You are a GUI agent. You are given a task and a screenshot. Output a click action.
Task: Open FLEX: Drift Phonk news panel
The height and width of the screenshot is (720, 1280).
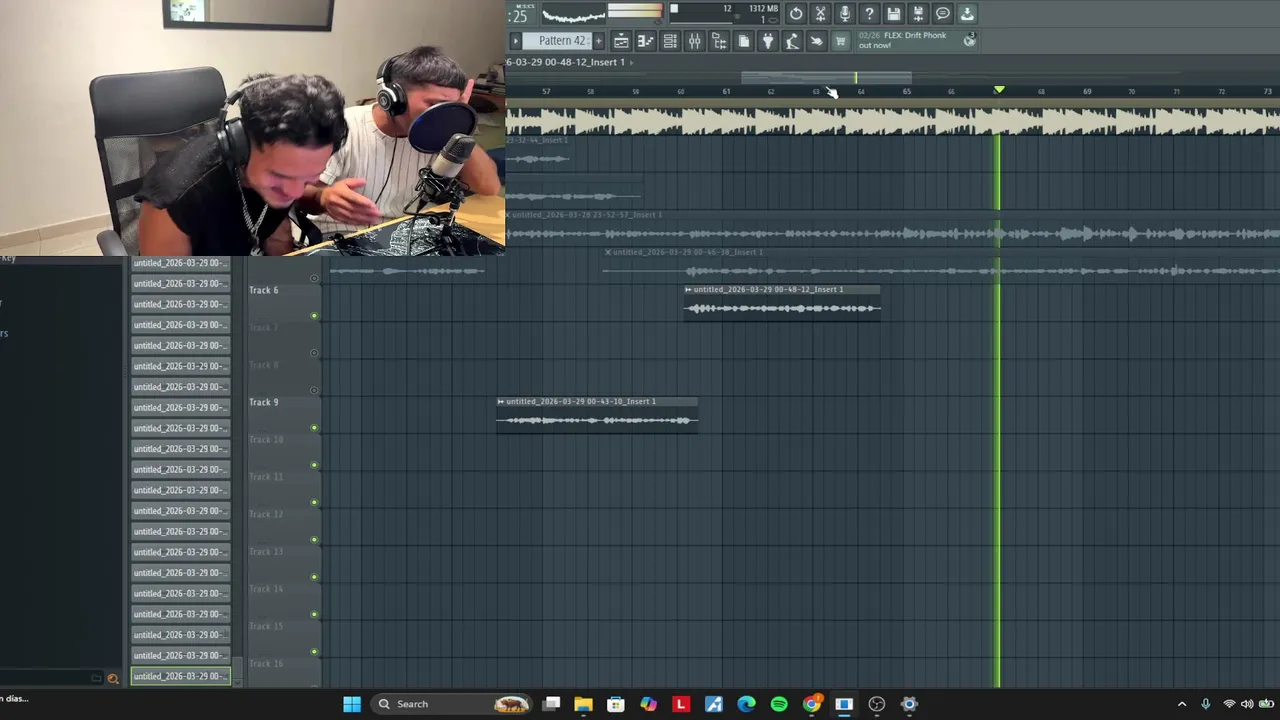908,40
